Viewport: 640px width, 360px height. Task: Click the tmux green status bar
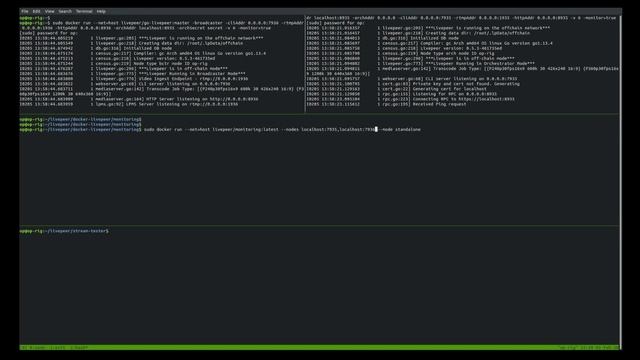[320, 347]
